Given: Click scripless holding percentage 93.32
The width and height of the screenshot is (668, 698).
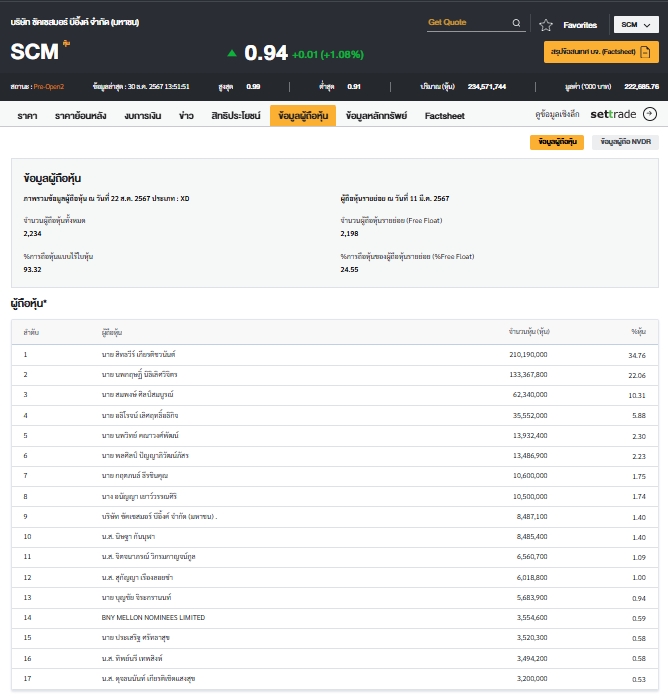Looking at the screenshot, I should 32,269.
